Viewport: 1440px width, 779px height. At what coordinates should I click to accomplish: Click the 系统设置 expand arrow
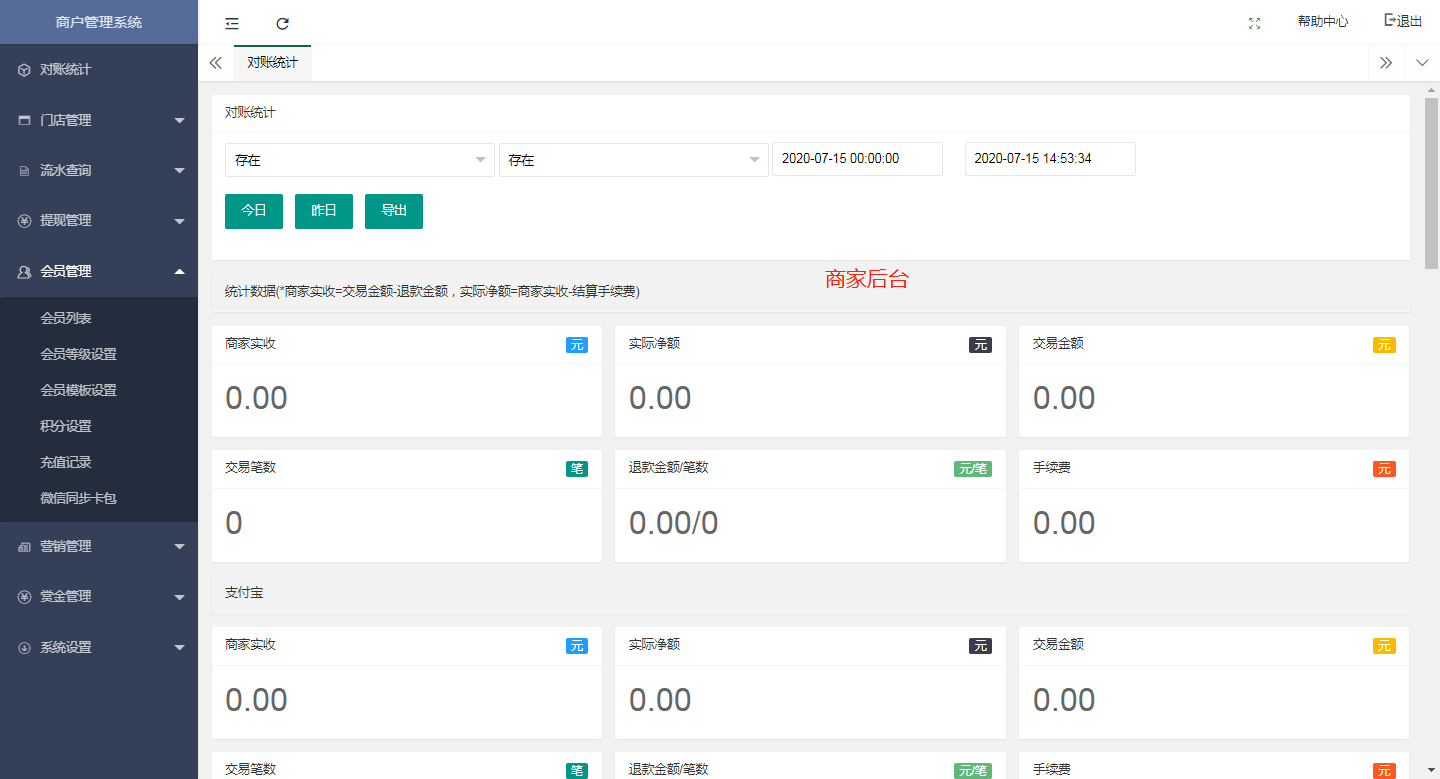pyautogui.click(x=180, y=648)
